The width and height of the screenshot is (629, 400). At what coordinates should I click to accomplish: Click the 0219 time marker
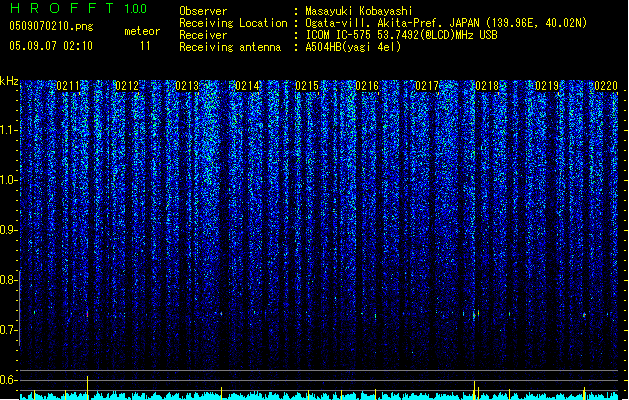point(547,86)
